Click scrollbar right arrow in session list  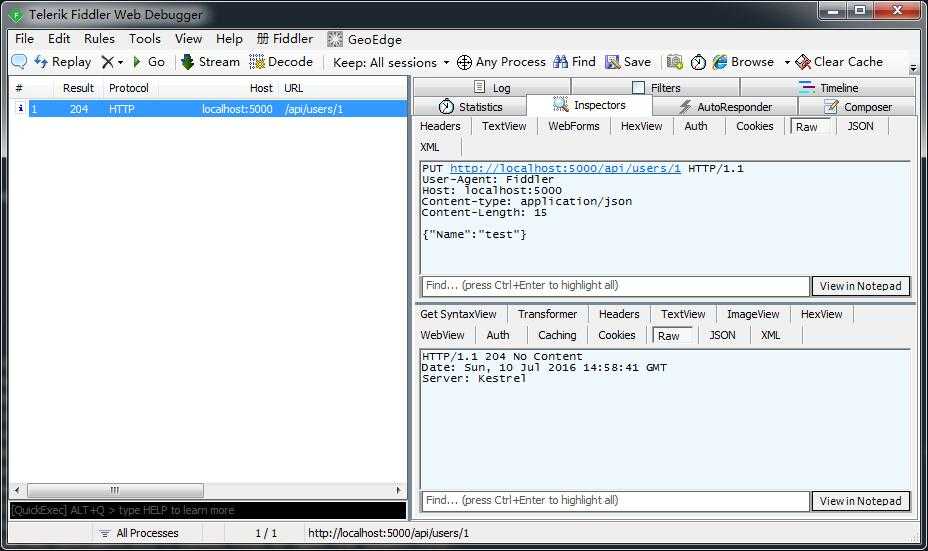tap(398, 490)
